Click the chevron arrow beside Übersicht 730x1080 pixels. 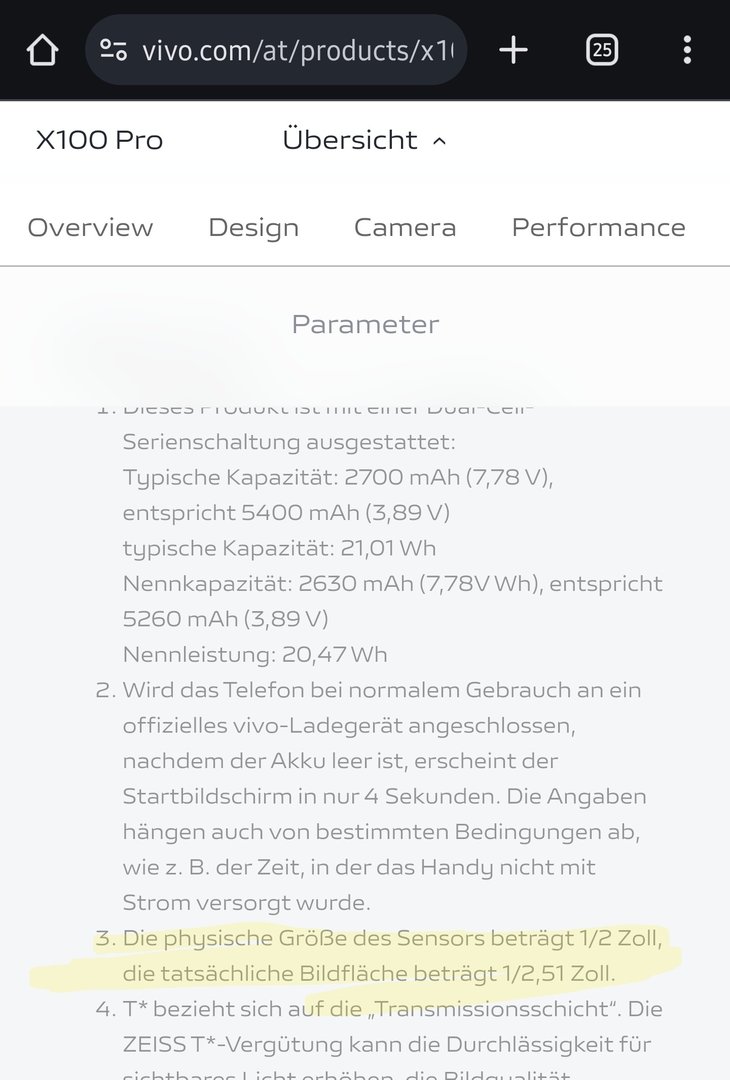(439, 141)
